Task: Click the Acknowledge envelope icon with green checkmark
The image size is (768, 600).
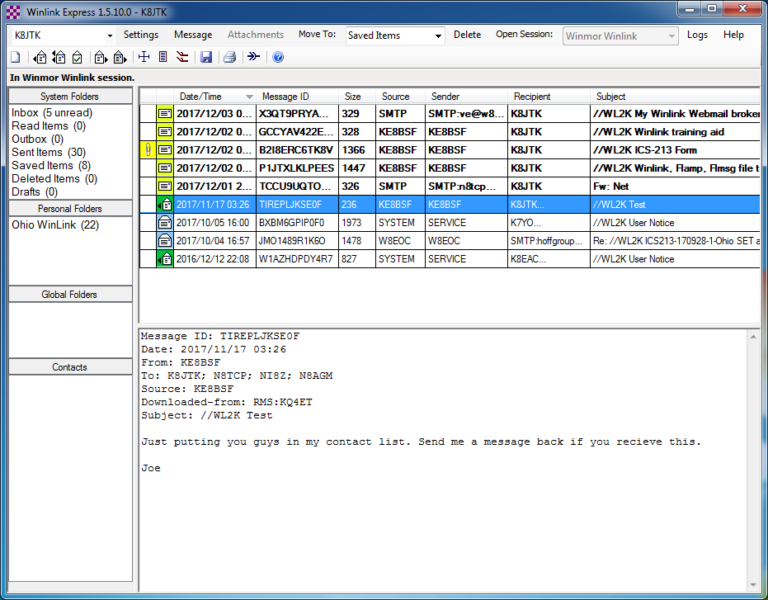Action: [77, 57]
